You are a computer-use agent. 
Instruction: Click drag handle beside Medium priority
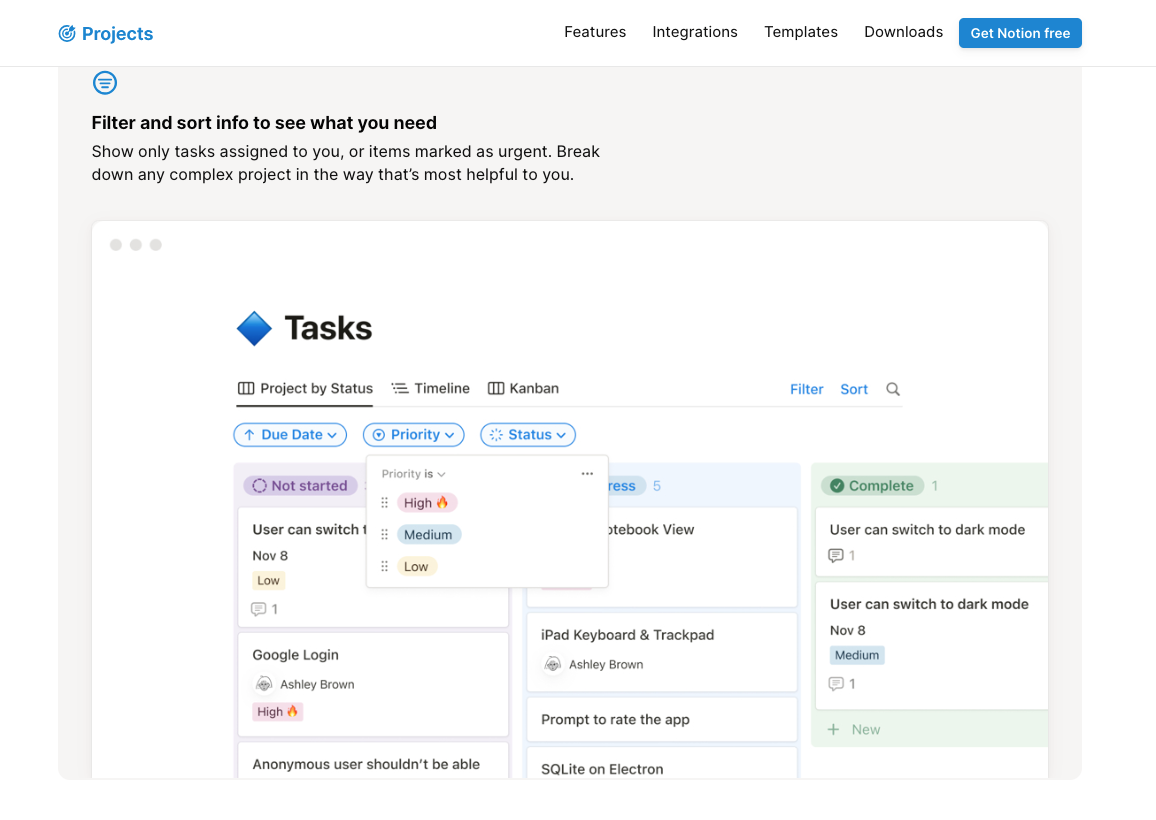point(384,535)
